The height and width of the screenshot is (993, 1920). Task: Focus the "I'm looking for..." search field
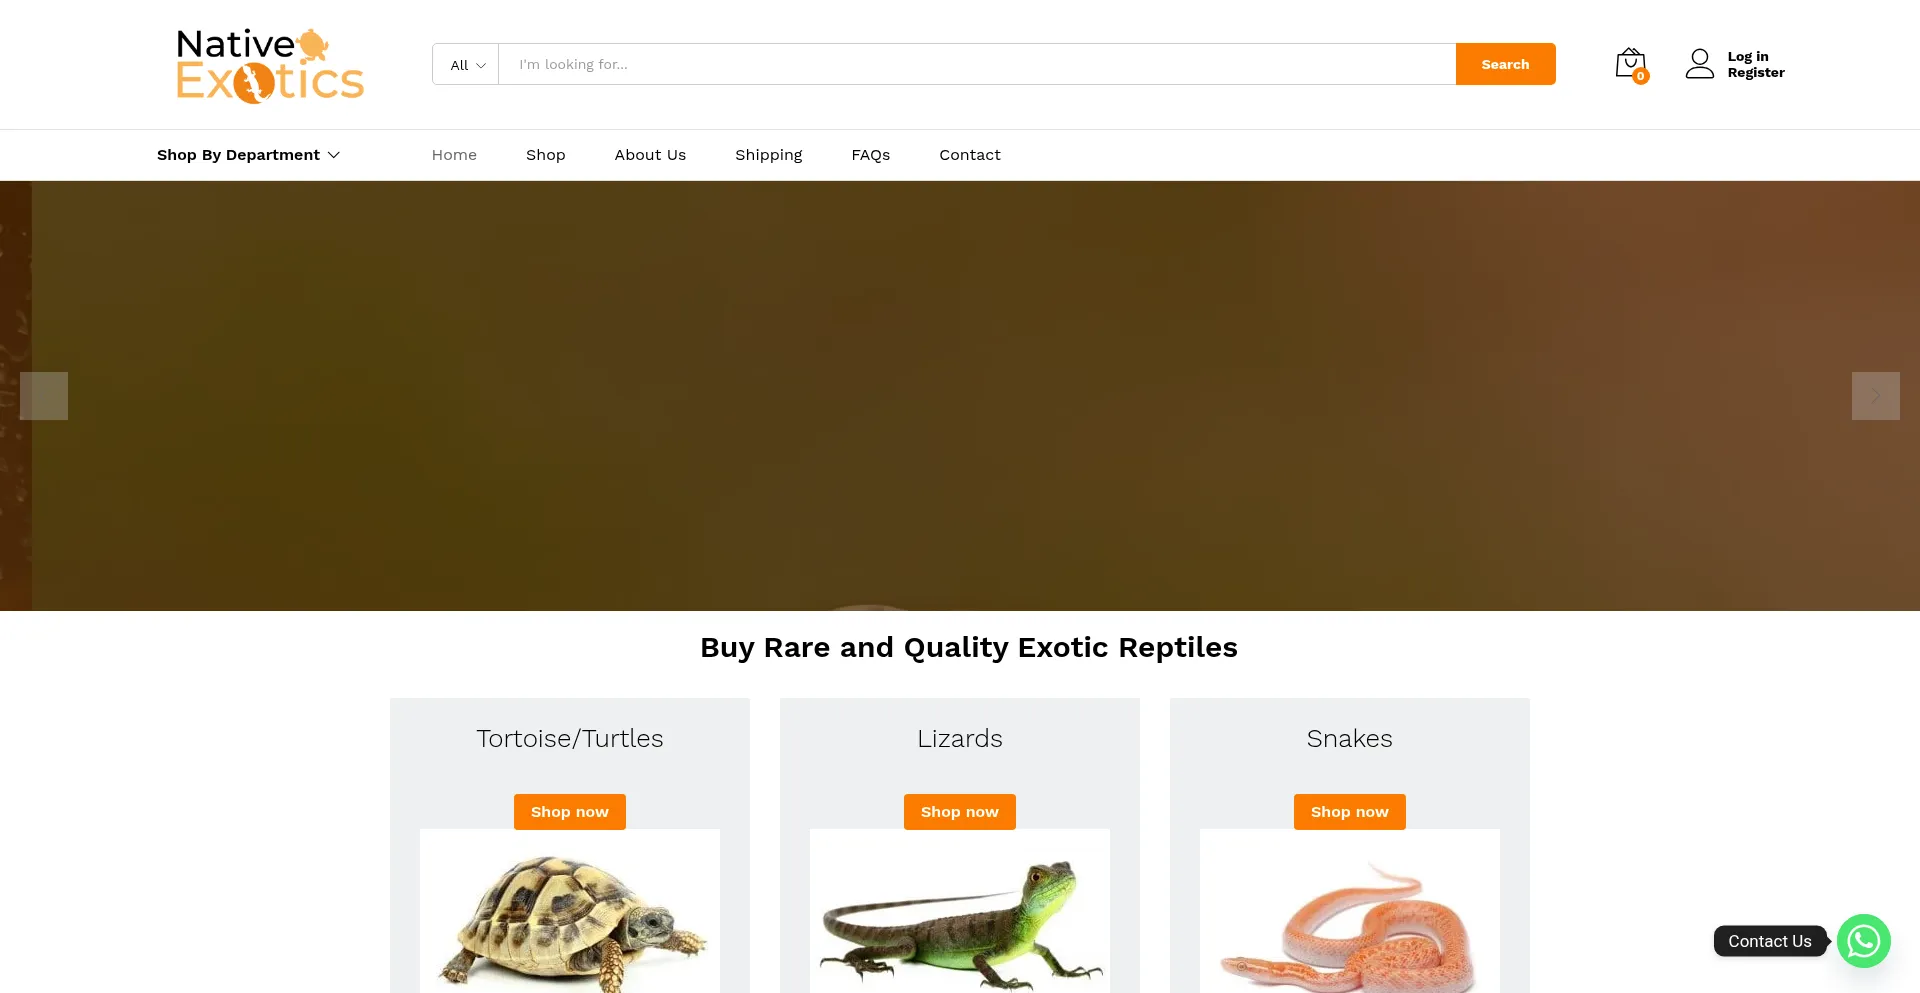[x=977, y=64]
